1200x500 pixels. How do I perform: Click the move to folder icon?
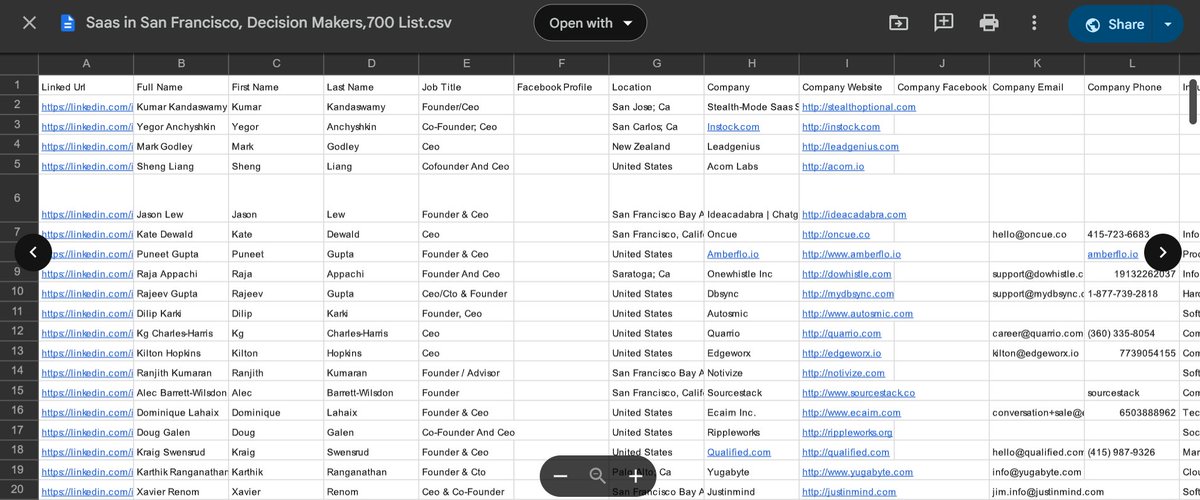point(898,23)
